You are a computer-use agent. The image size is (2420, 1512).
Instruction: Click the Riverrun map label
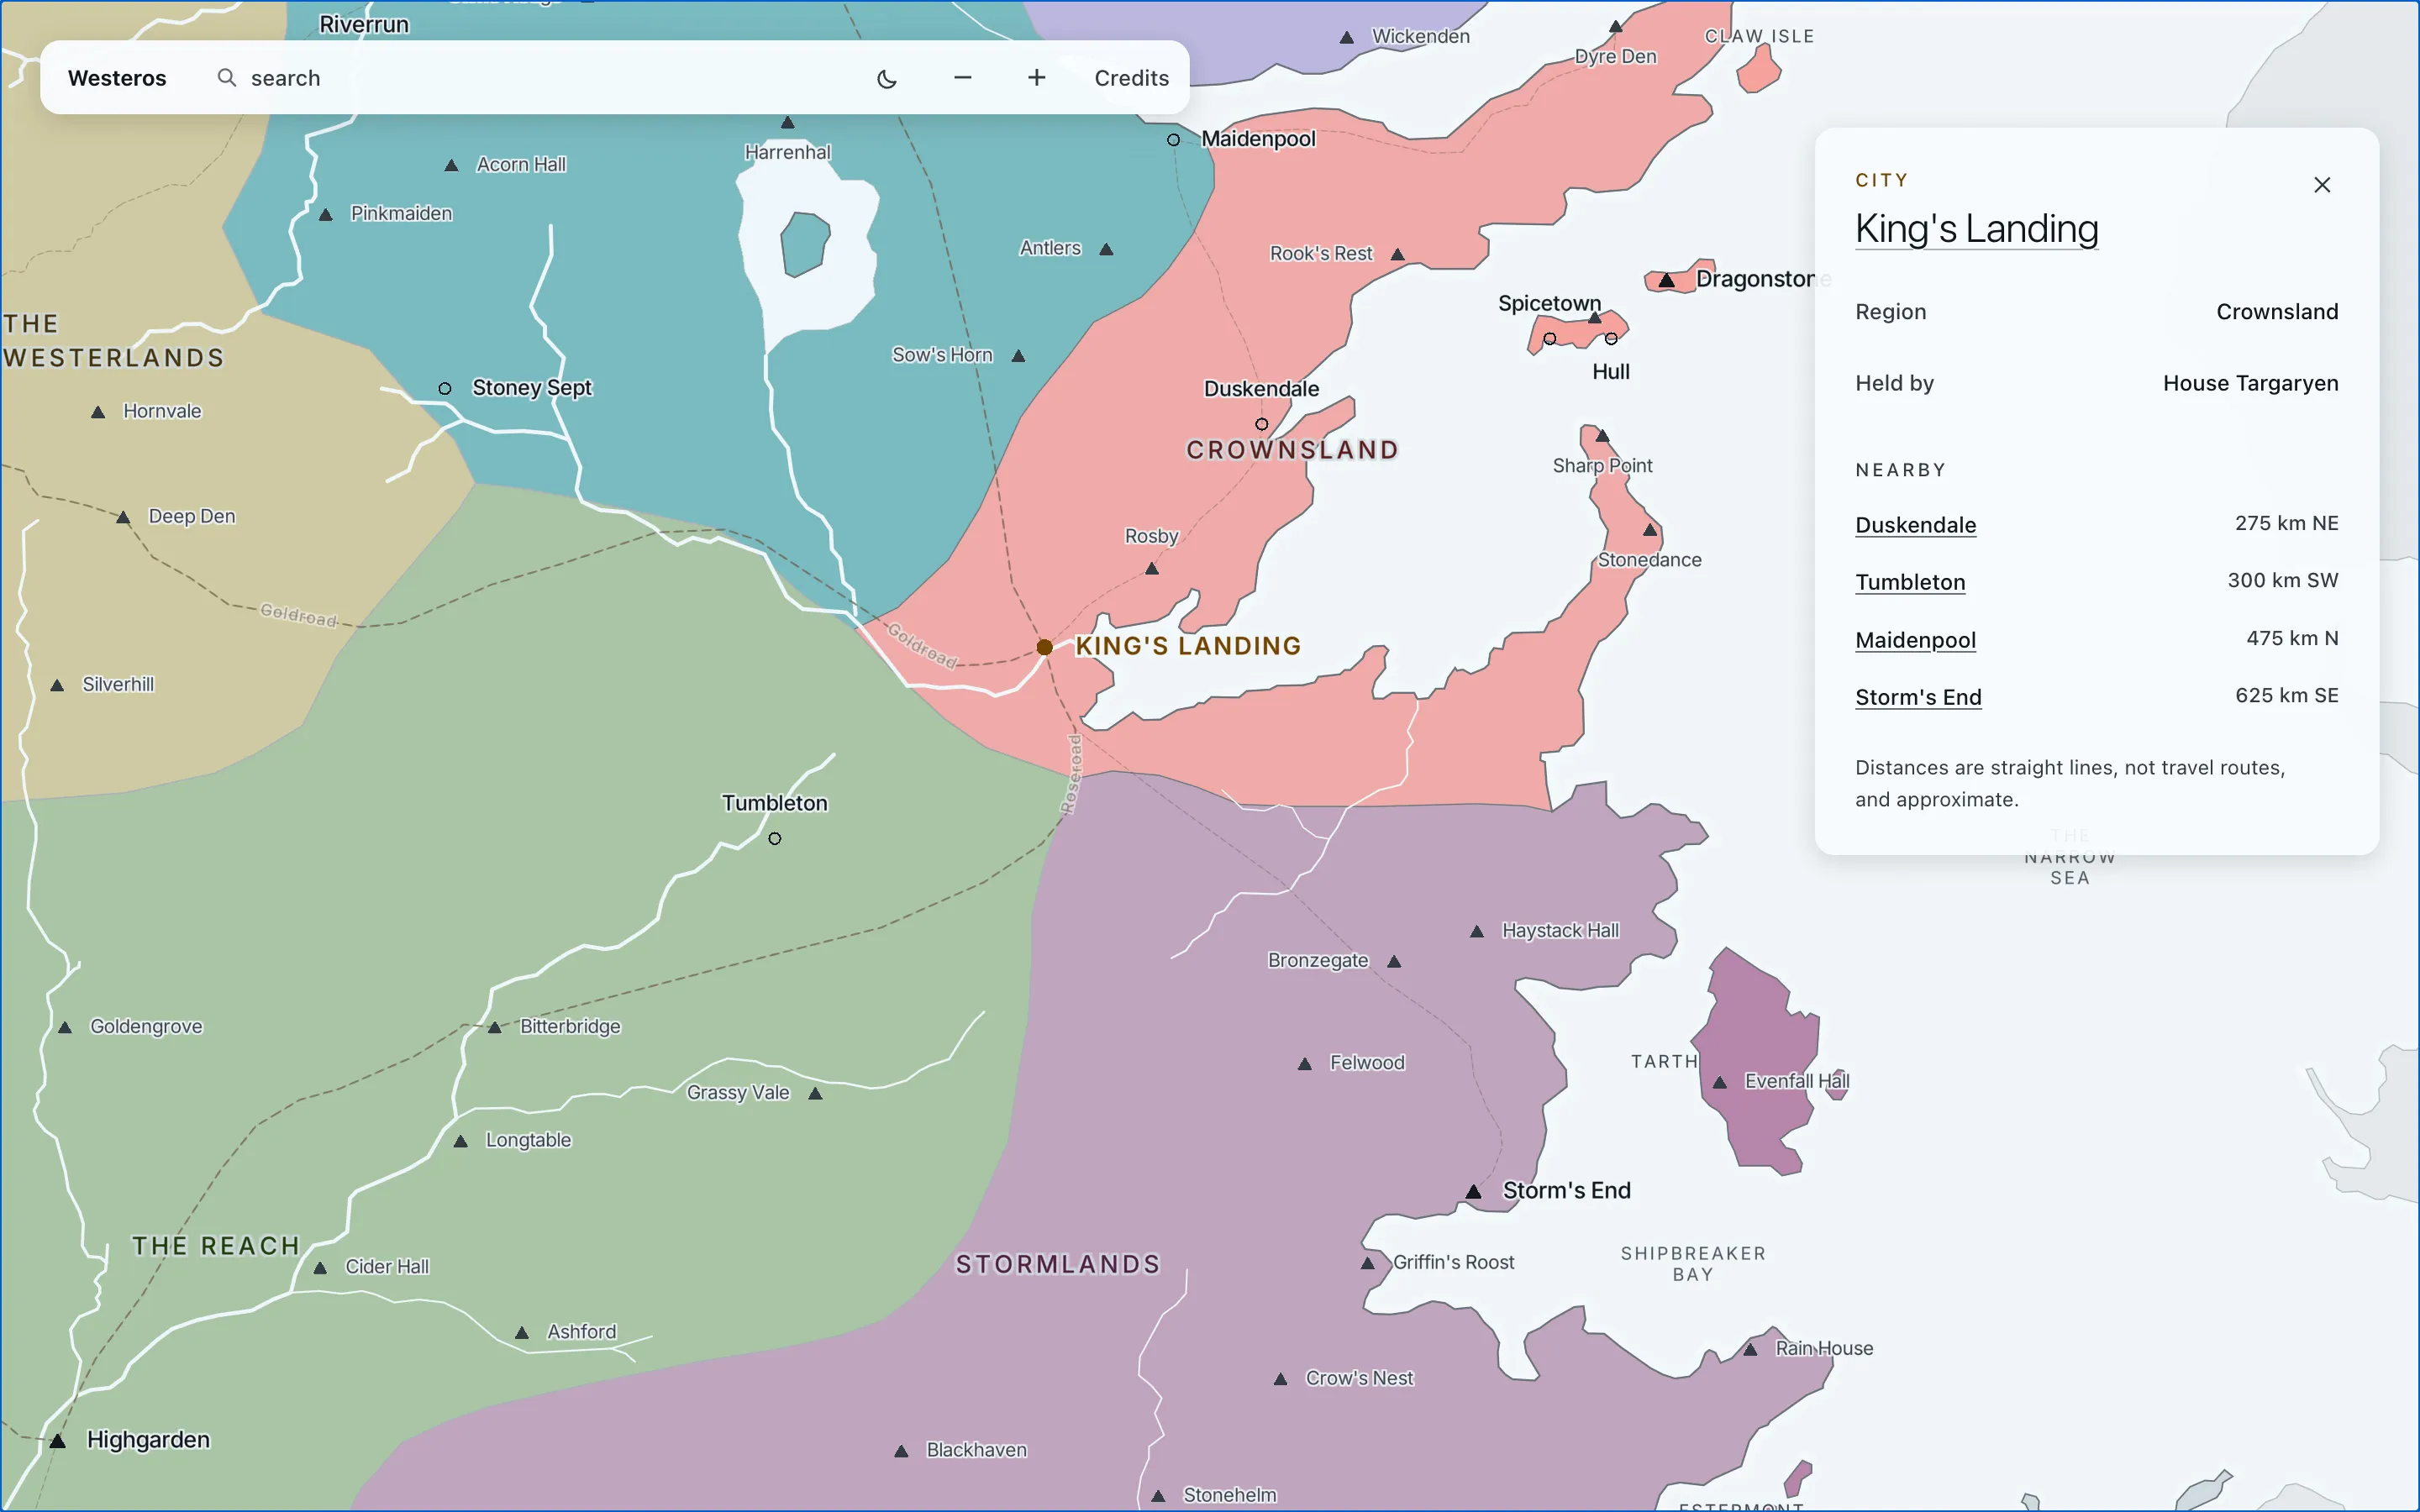point(364,24)
